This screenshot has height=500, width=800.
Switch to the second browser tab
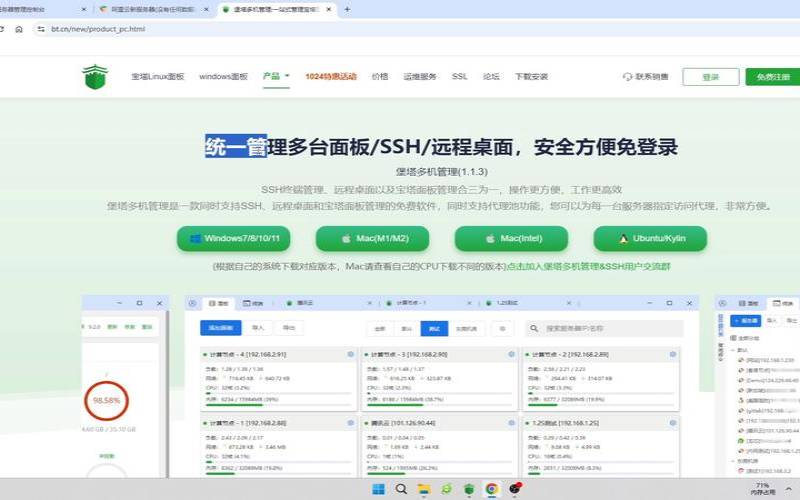pyautogui.click(x=154, y=9)
